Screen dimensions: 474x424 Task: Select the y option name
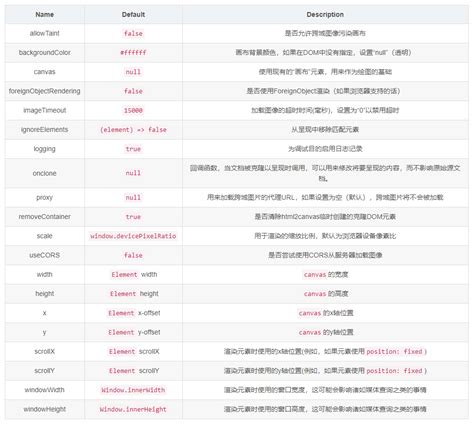[x=45, y=332]
